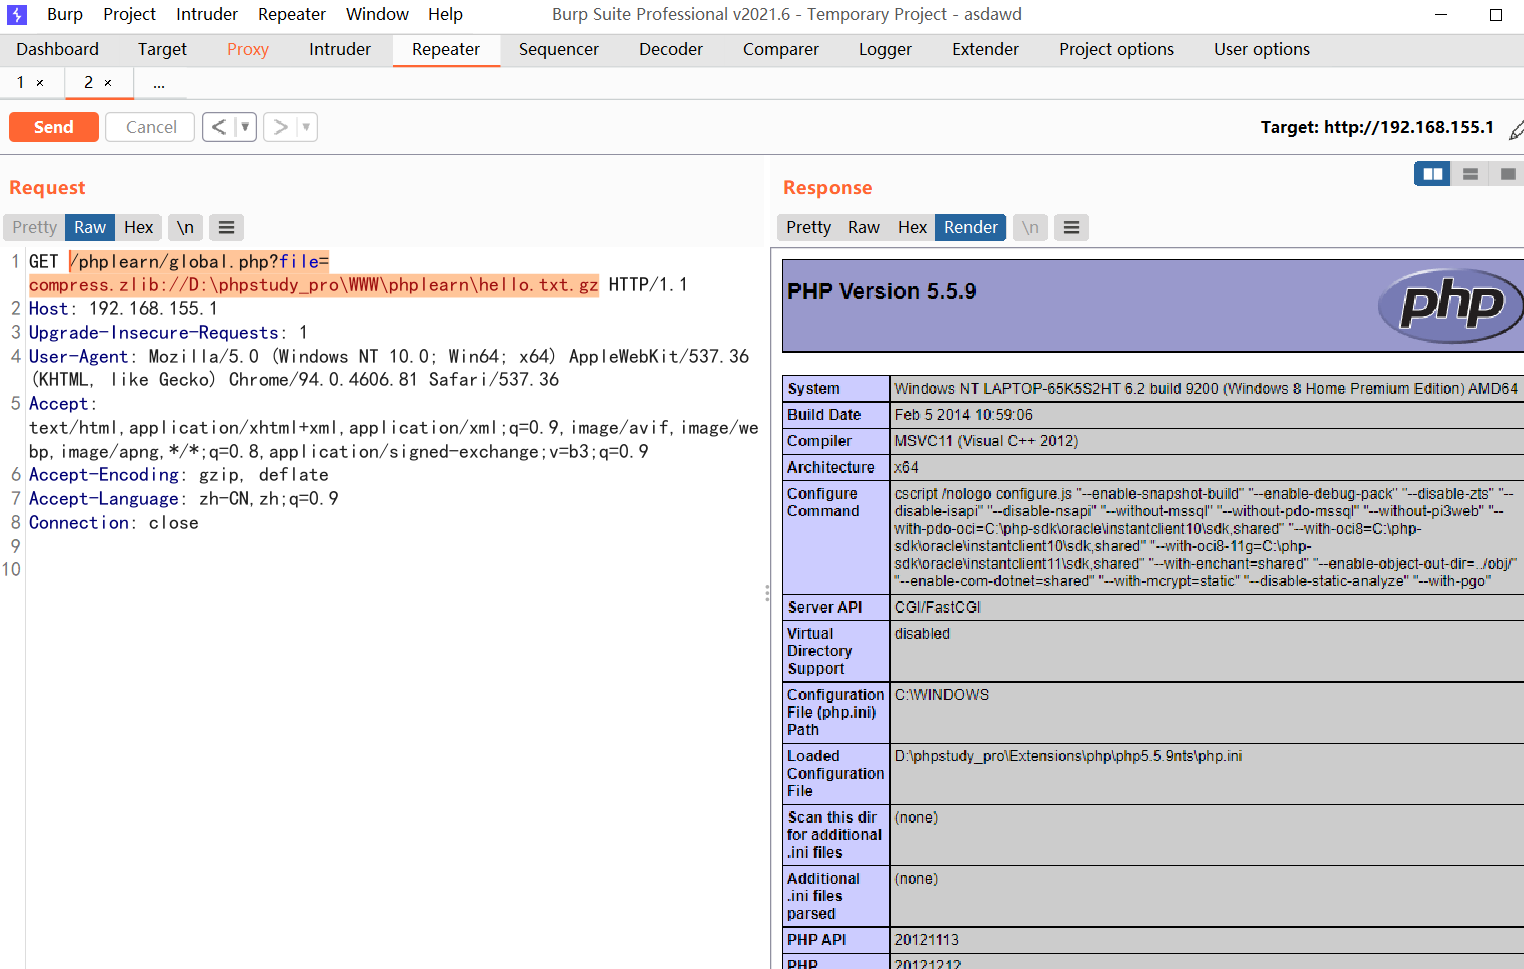The image size is (1524, 969).
Task: Open the Intruder menu in menu bar
Action: 207,14
